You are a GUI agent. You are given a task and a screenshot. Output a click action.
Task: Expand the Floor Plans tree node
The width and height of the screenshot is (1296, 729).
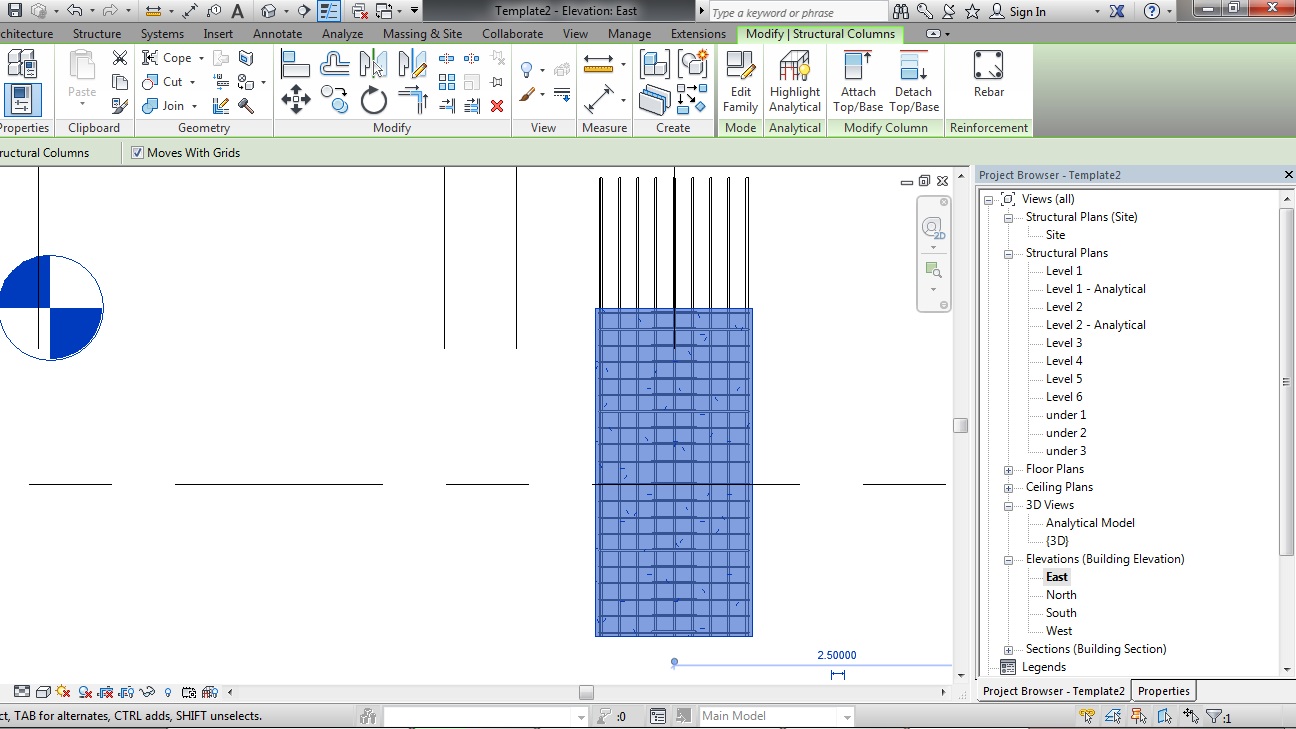tap(1009, 469)
